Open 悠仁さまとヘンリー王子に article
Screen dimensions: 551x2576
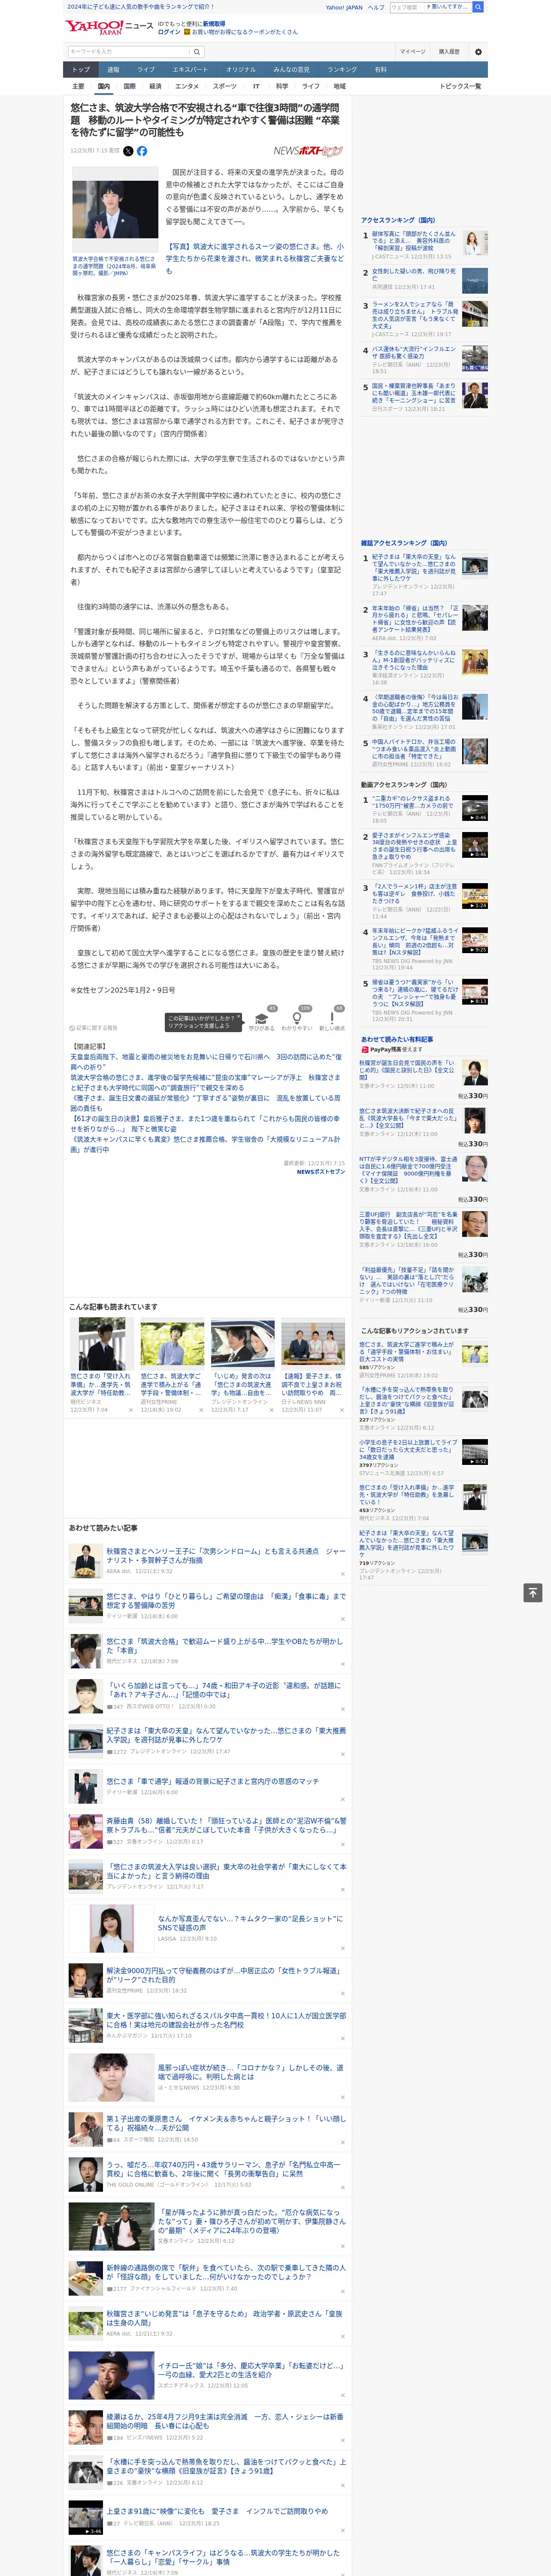[x=226, y=1555]
